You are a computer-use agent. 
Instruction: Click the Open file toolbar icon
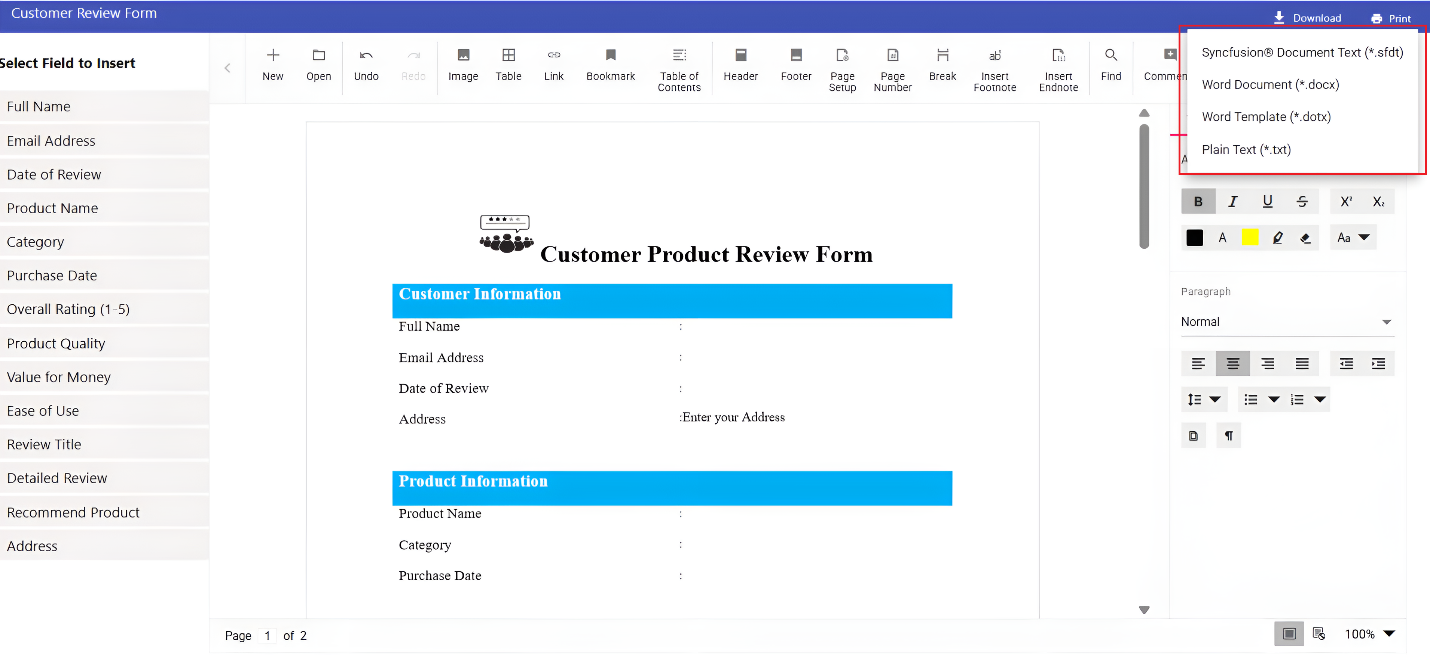tap(318, 64)
